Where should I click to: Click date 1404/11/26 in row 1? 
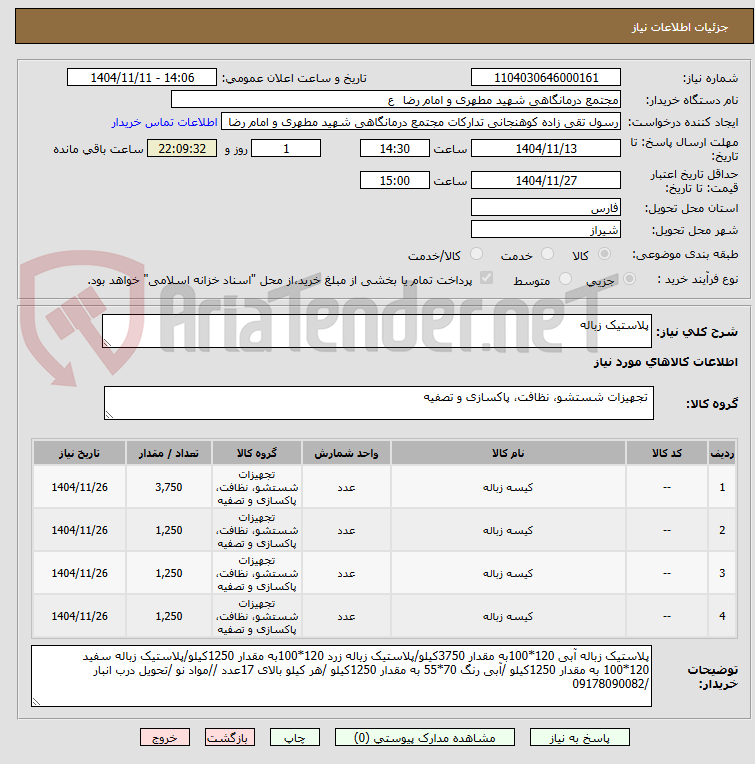(79, 487)
